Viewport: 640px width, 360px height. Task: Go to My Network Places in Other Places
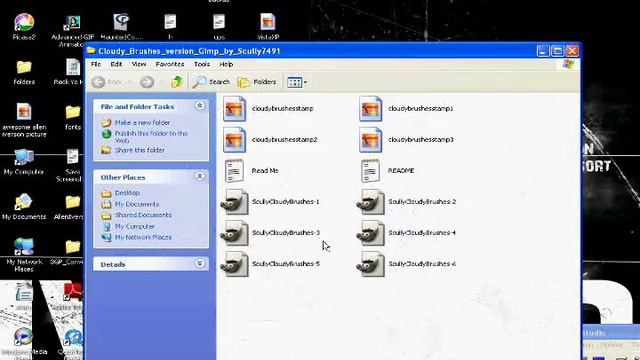point(143,237)
